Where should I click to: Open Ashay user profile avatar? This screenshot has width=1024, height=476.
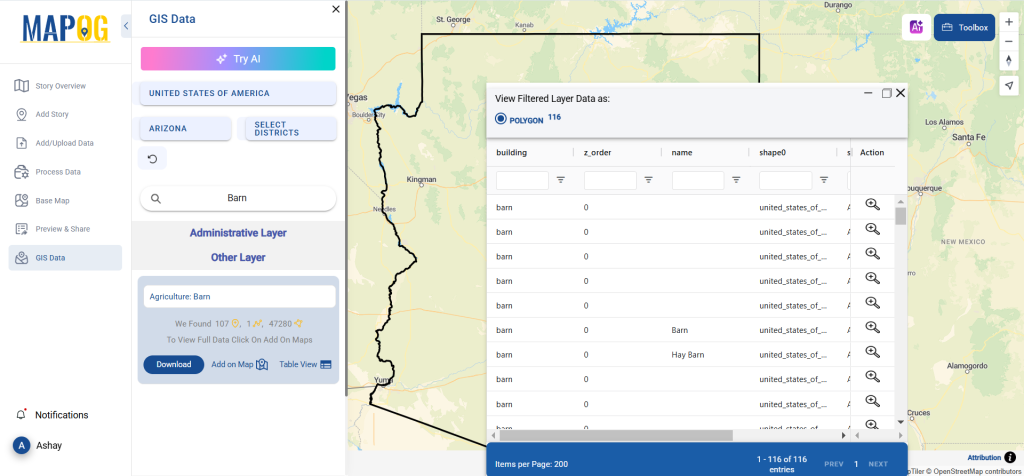(x=22, y=445)
